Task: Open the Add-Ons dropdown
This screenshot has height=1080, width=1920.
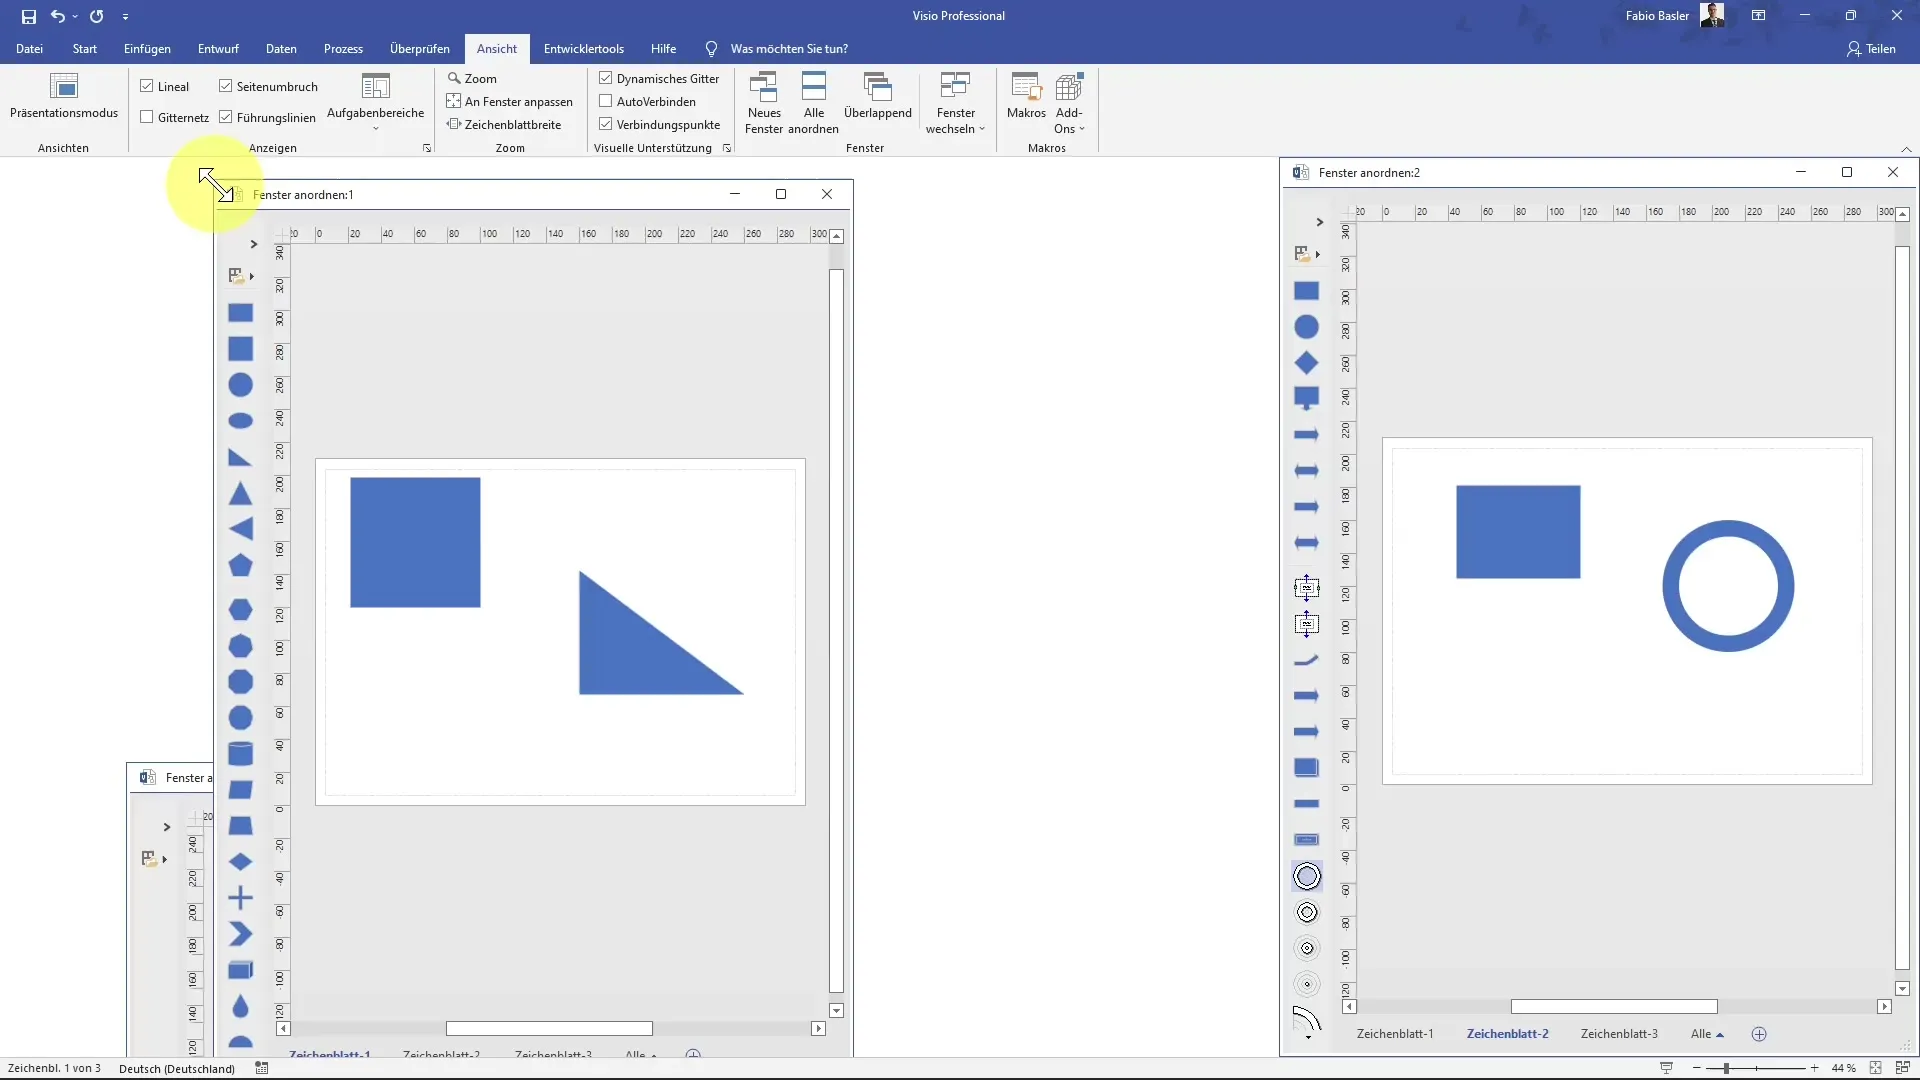Action: [x=1069, y=103]
